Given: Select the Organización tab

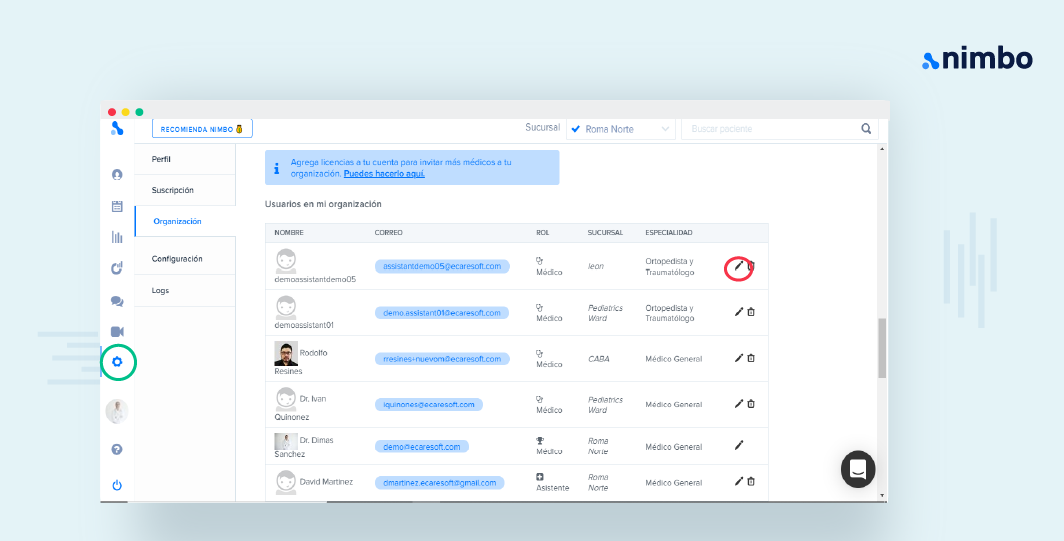Looking at the screenshot, I should 185,221.
